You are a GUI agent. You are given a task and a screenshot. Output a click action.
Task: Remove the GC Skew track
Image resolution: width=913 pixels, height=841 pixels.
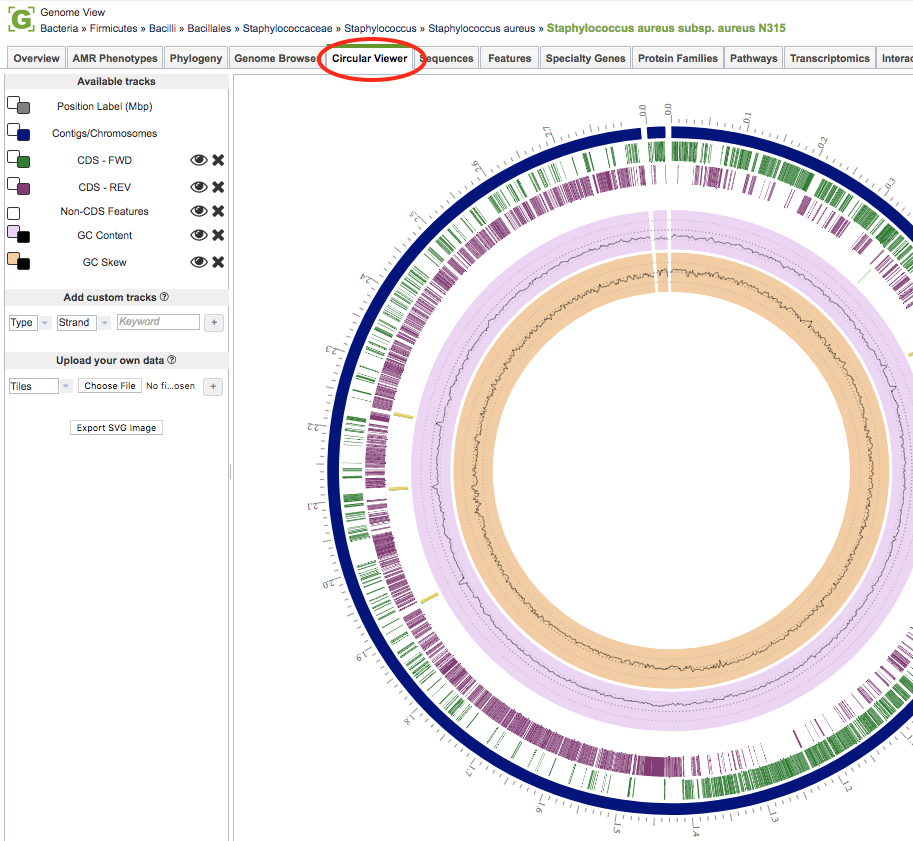point(218,262)
